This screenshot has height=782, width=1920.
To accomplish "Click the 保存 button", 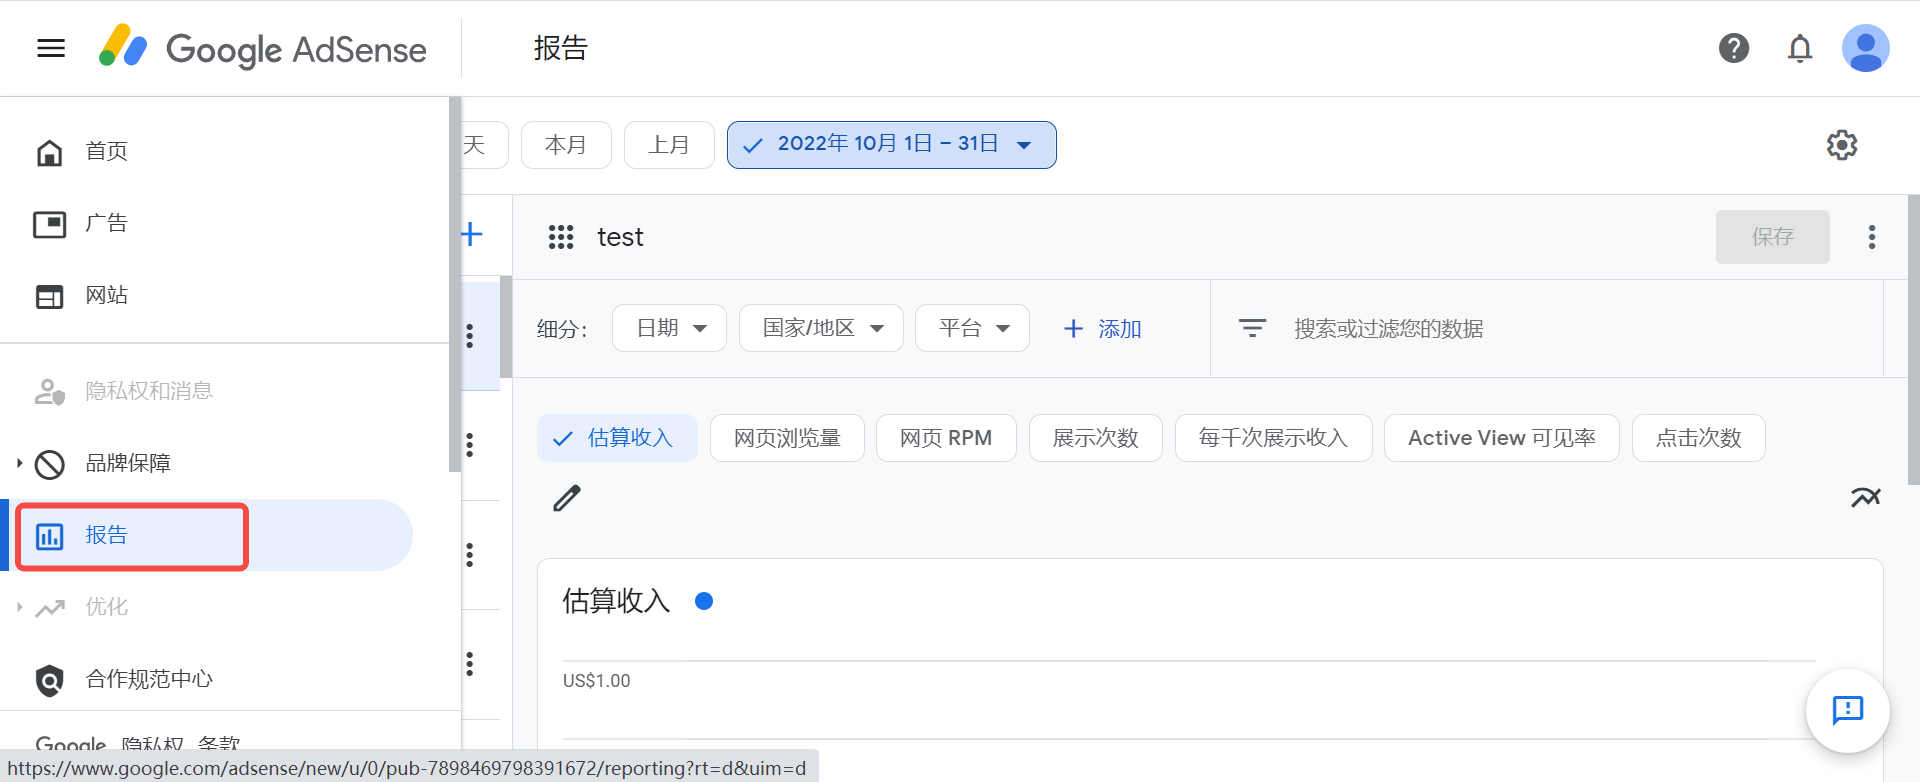I will coord(1772,237).
